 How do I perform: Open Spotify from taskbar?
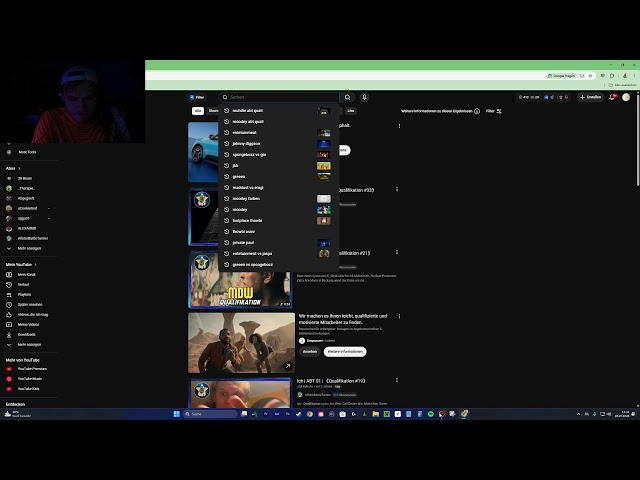[x=431, y=414]
